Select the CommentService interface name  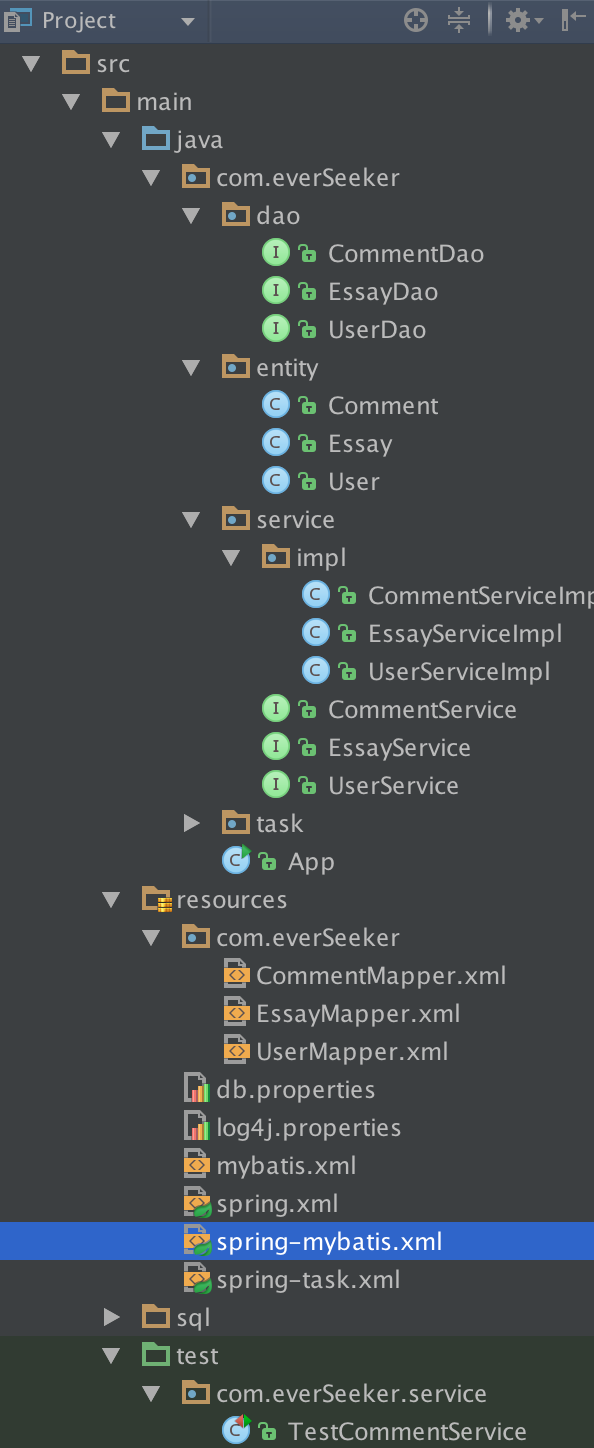(x=422, y=710)
